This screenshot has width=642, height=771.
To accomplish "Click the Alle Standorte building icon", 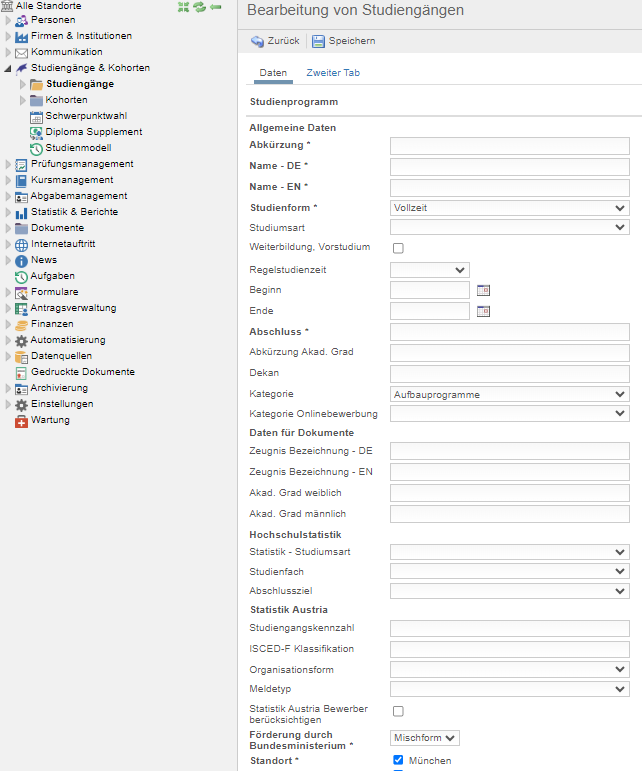I will [7, 6].
